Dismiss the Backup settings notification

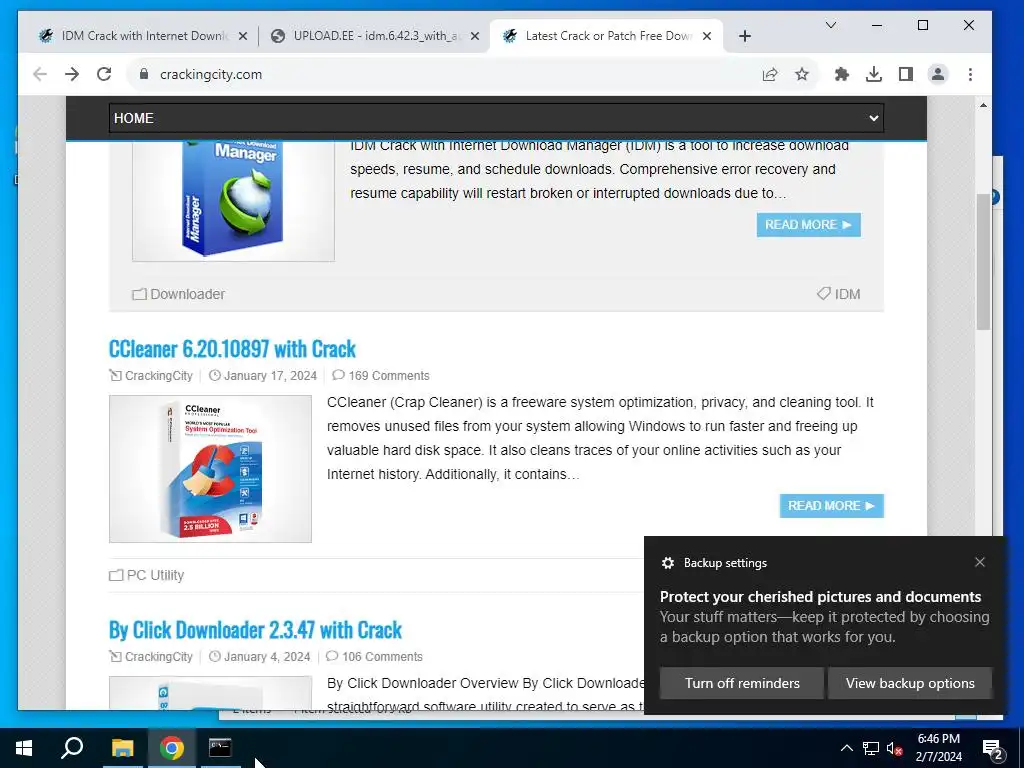tap(980, 562)
